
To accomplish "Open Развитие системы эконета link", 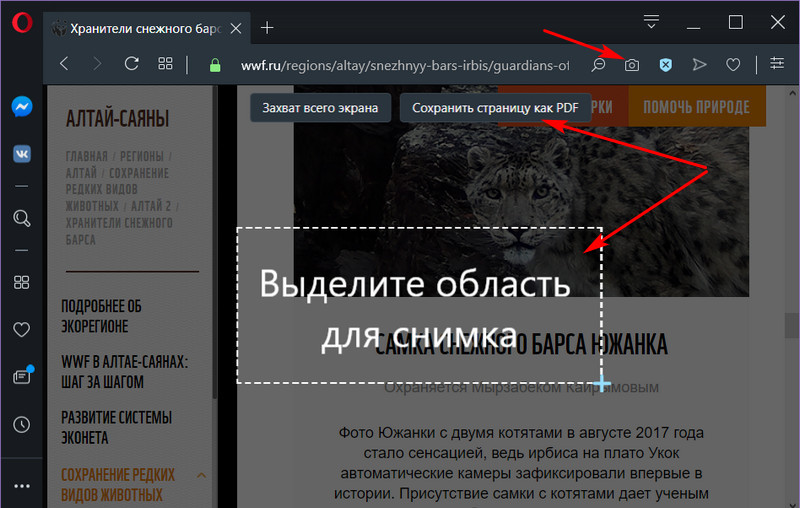I will 116,427.
